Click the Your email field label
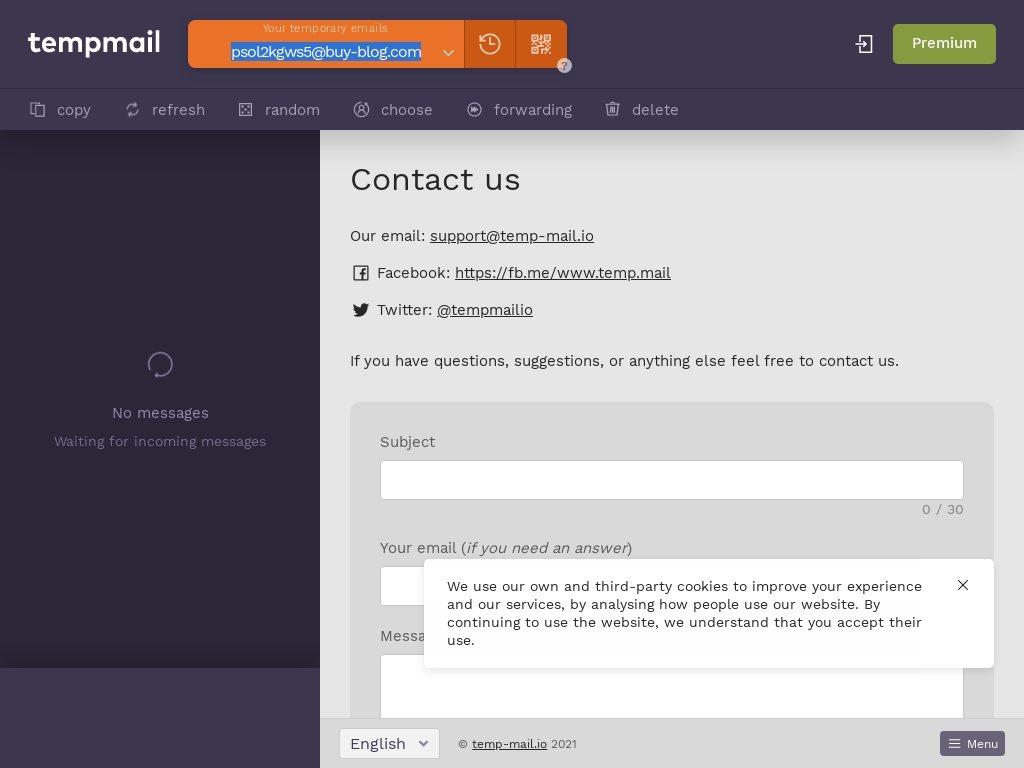 pos(506,549)
